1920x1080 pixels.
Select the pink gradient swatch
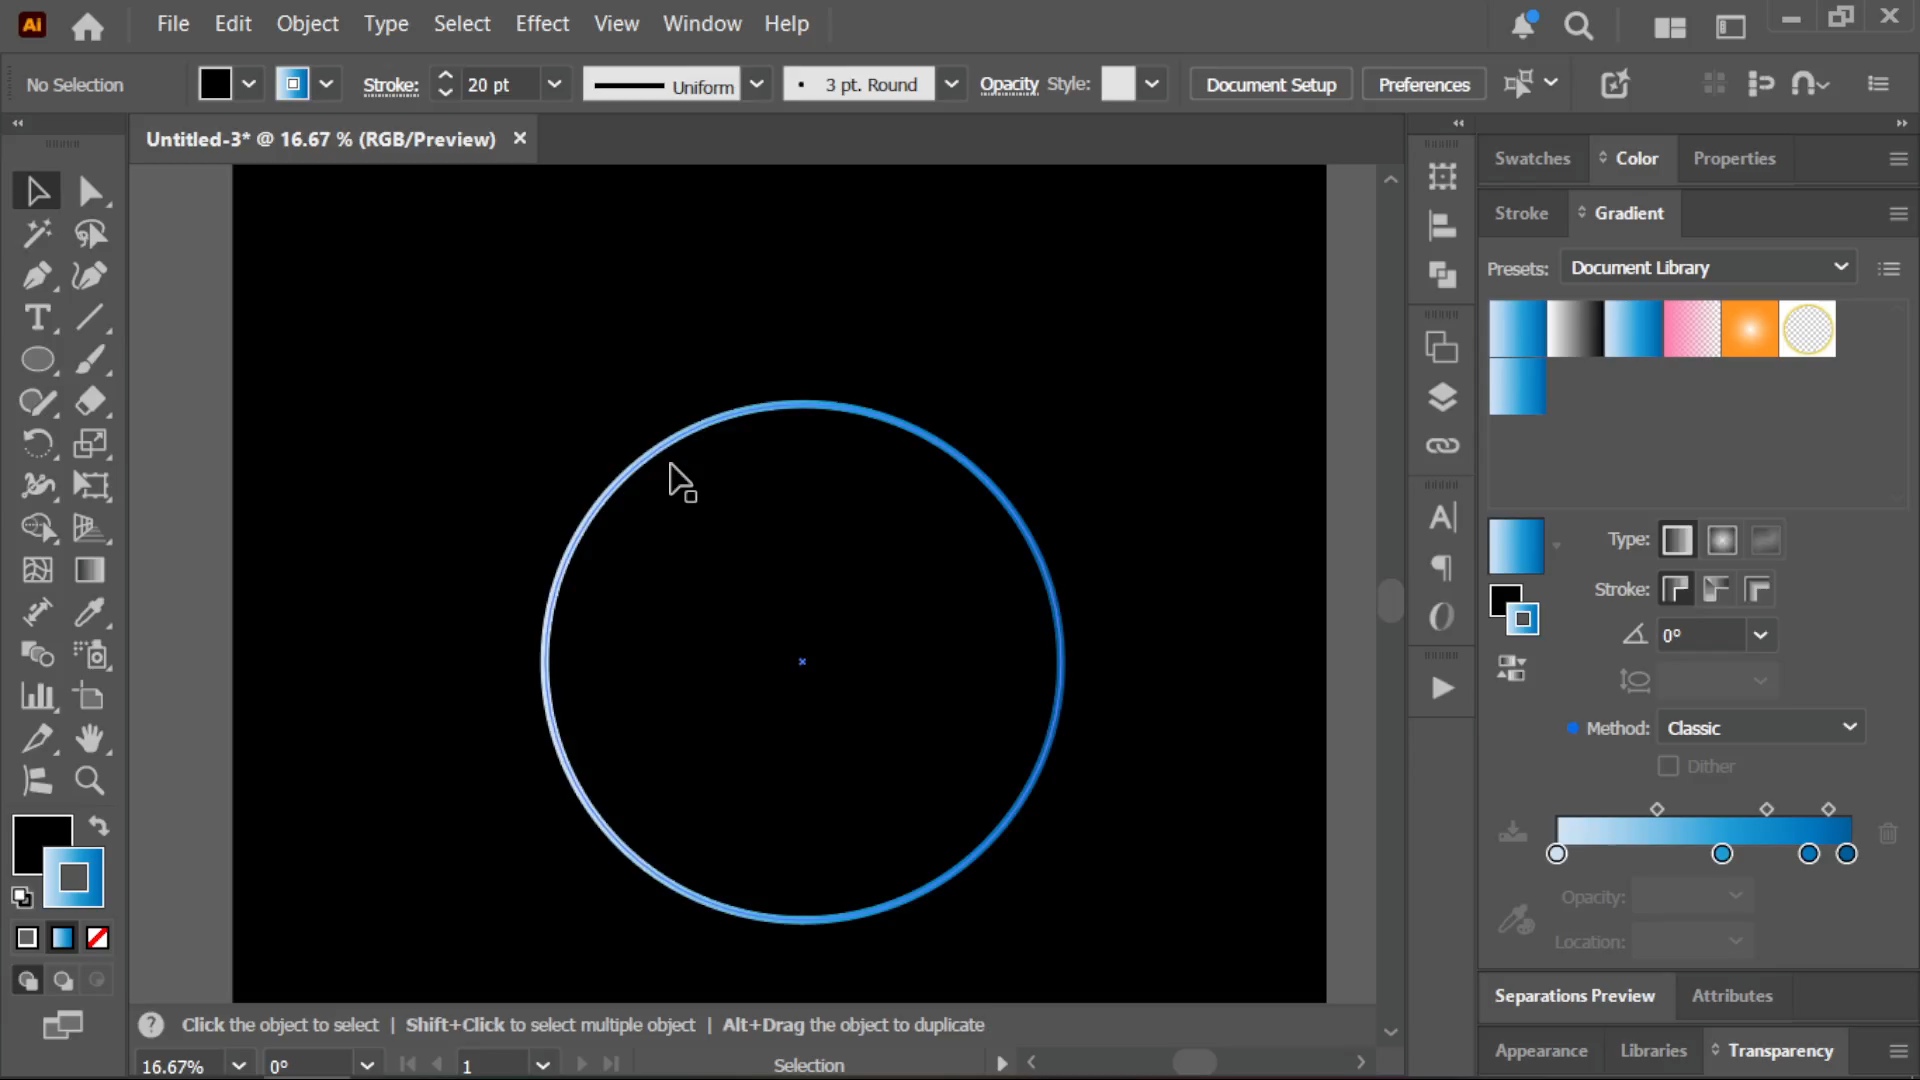pos(1691,329)
